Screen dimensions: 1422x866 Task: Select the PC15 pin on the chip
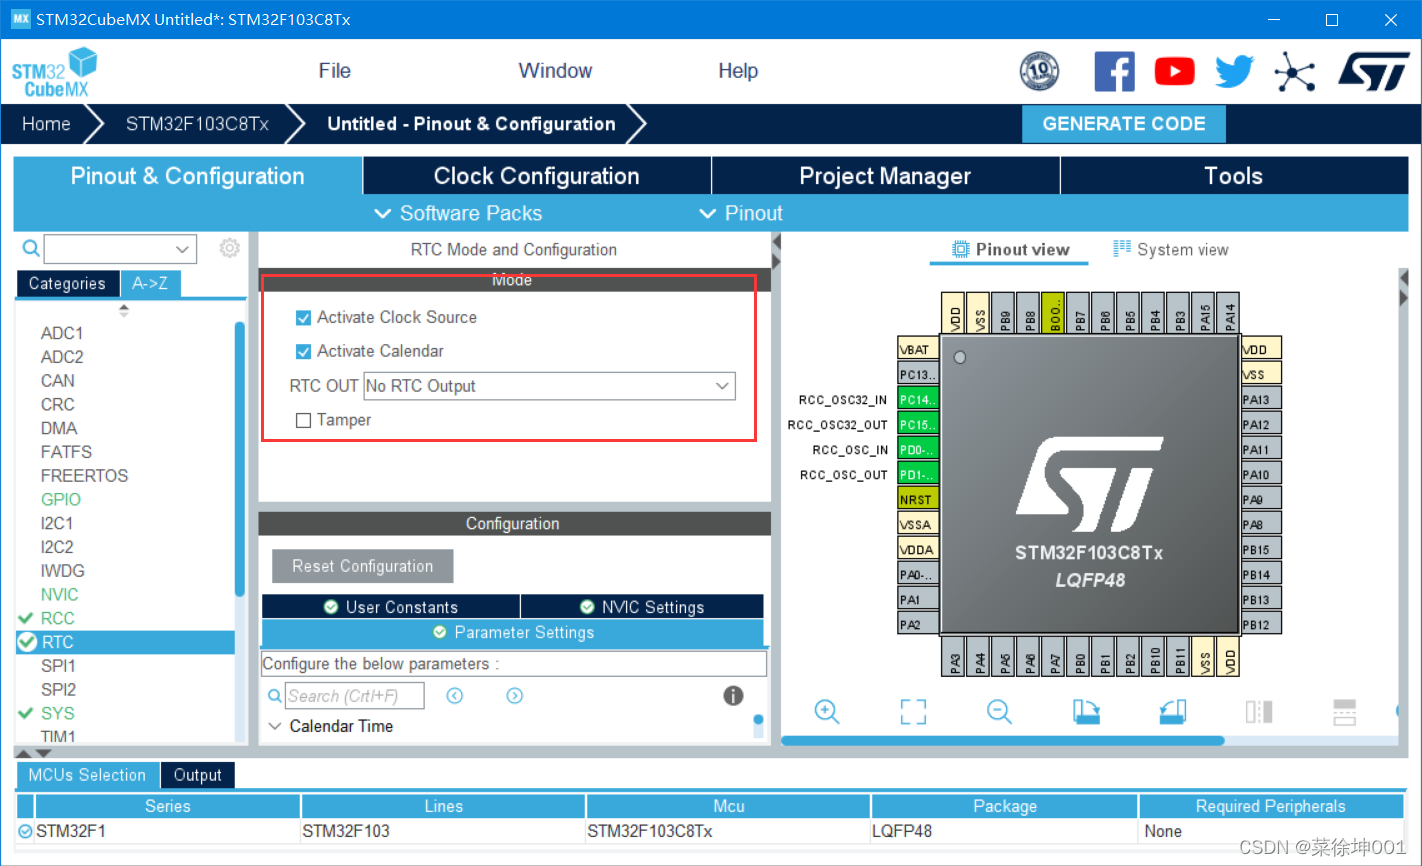918,424
